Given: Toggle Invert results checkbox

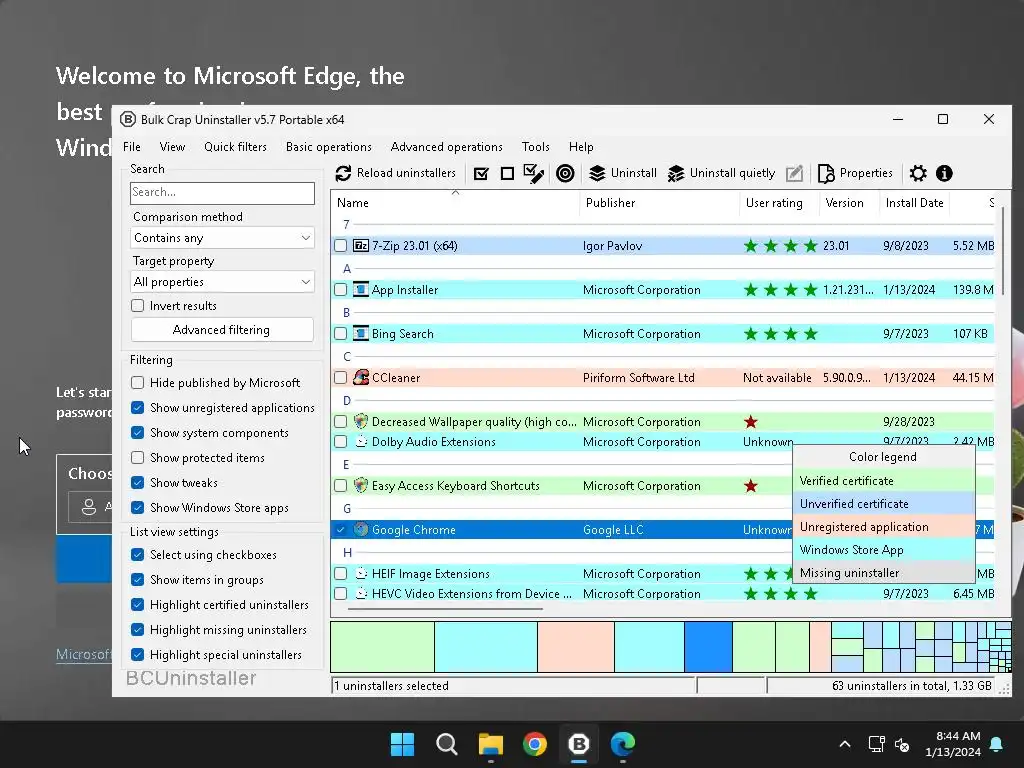Looking at the screenshot, I should tap(137, 306).
